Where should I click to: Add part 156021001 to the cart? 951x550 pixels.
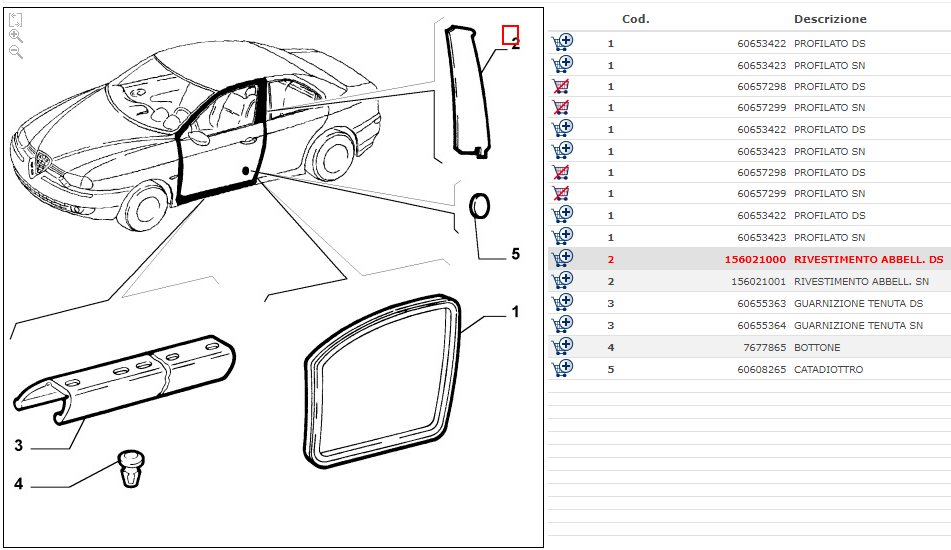point(562,281)
